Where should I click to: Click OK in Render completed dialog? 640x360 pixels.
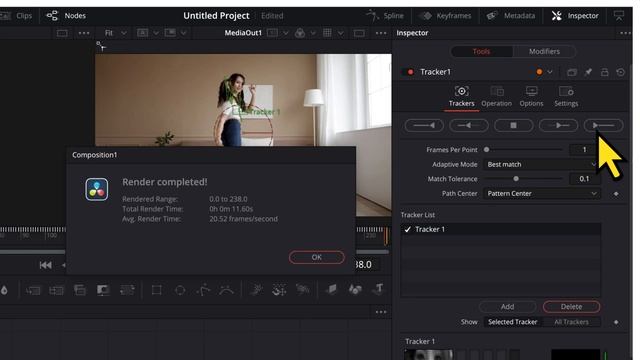coord(316,257)
